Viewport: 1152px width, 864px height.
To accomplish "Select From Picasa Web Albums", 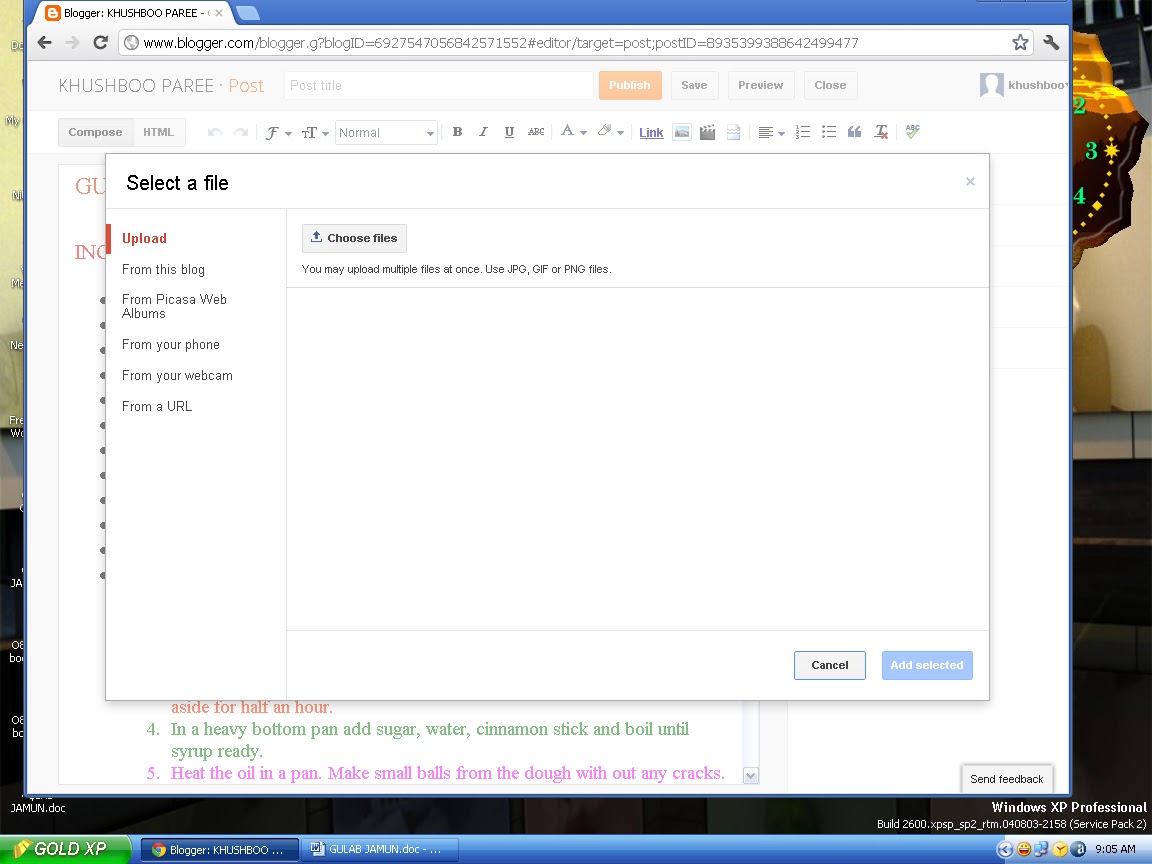I will pos(174,306).
